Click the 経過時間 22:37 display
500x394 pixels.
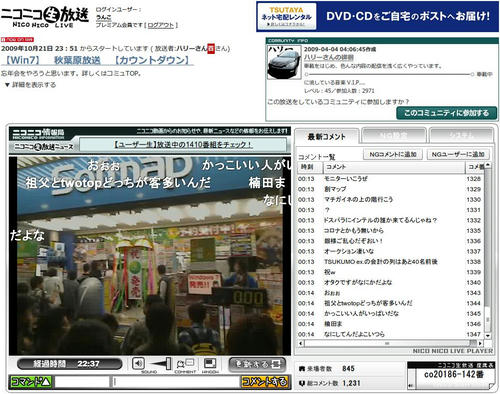tap(70, 364)
